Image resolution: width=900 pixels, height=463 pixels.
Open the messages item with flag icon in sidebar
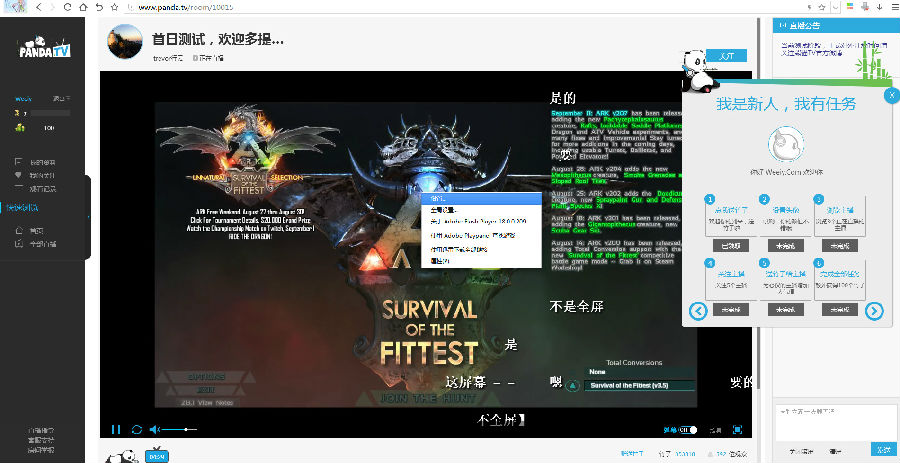[x=36, y=162]
